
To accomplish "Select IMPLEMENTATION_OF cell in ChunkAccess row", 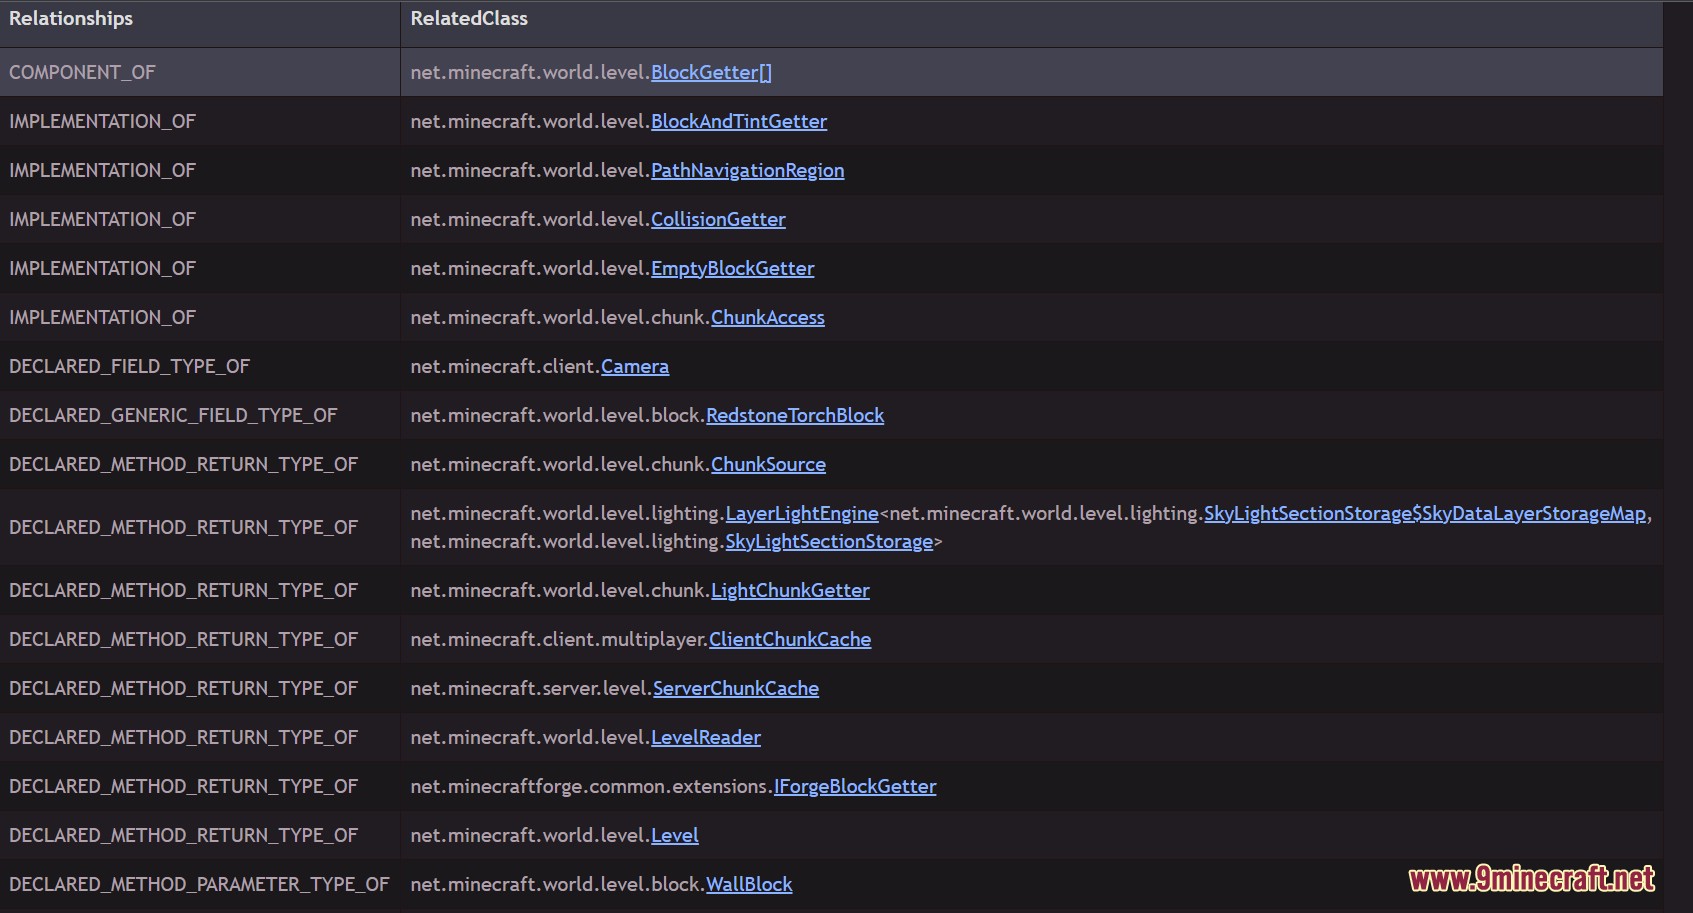I will pyautogui.click(x=200, y=317).
